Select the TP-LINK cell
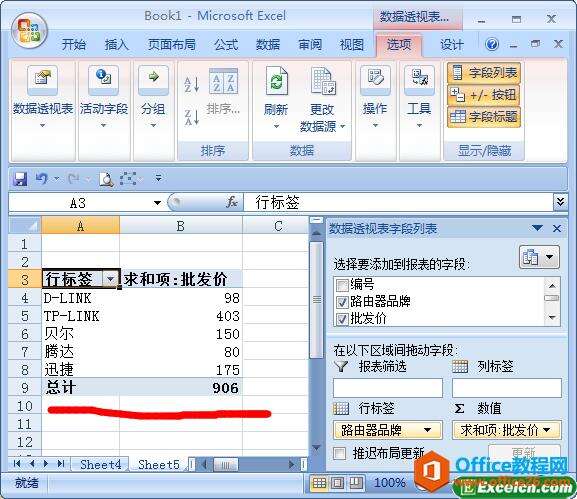The image size is (577, 499). 80,316
